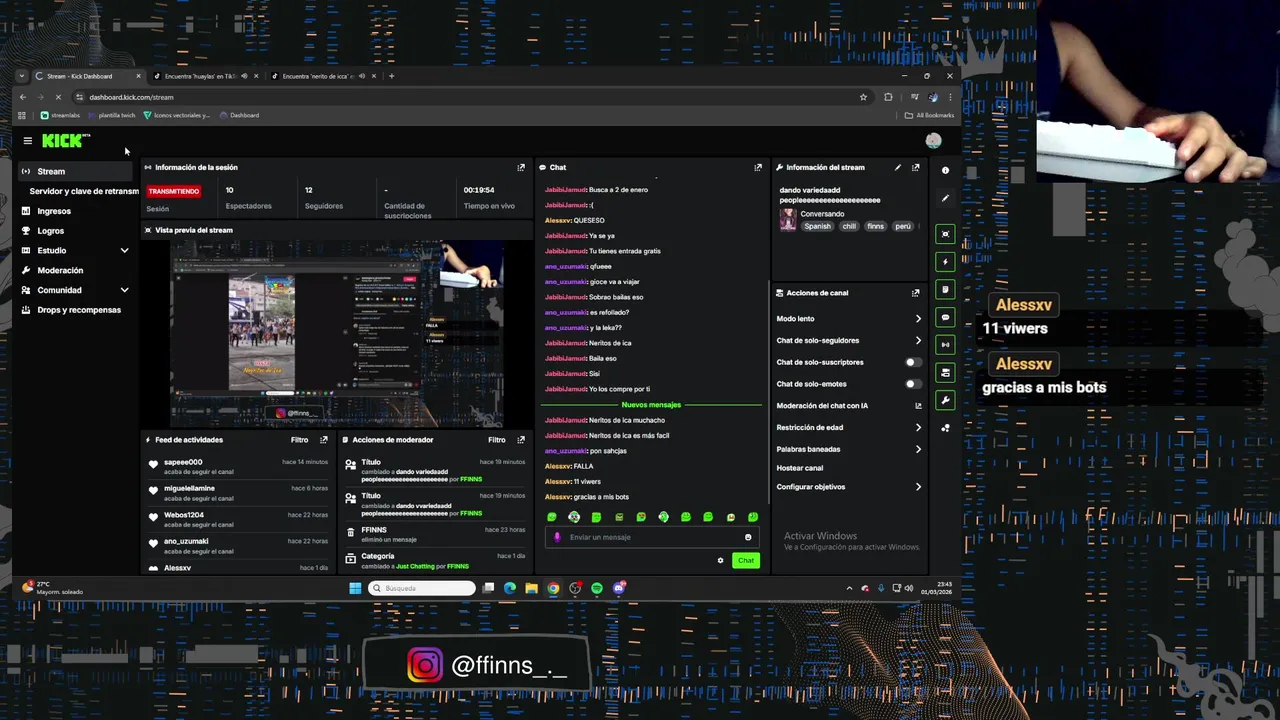Toggle the note page sidebar icon
Image resolution: width=1280 pixels, height=720 pixels.
[x=945, y=289]
